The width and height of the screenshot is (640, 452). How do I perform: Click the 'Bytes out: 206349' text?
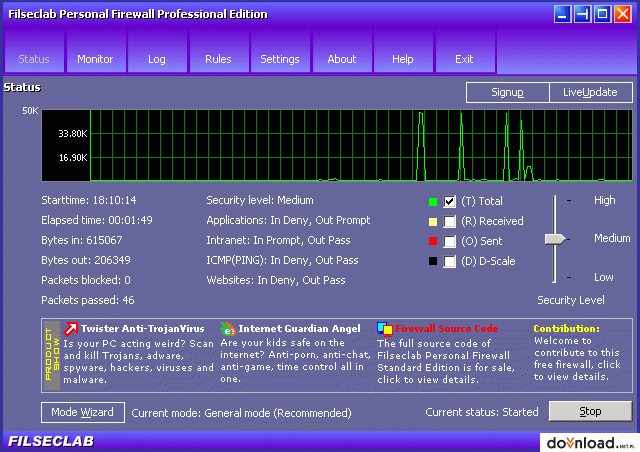point(86,261)
